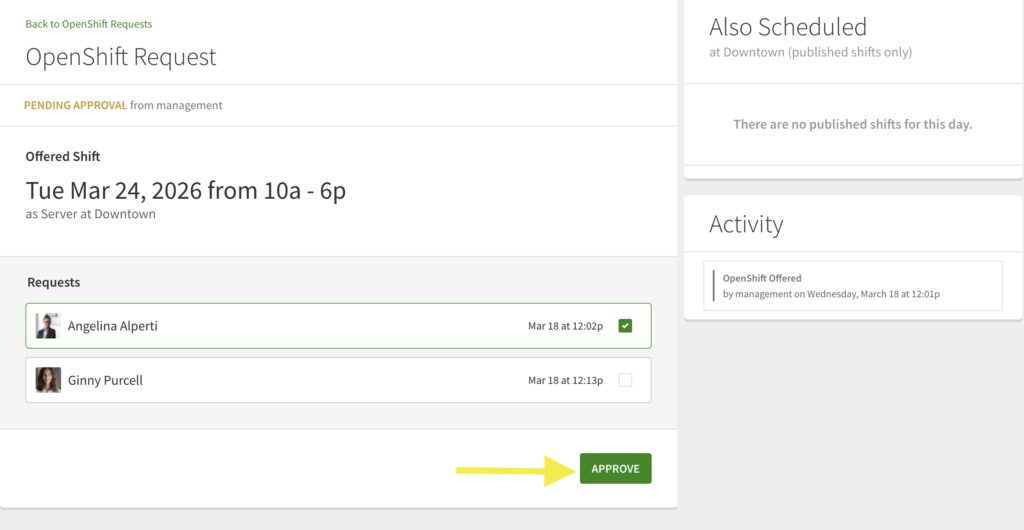Select the Angelina Alperti name text
The image size is (1024, 530).
click(x=113, y=326)
